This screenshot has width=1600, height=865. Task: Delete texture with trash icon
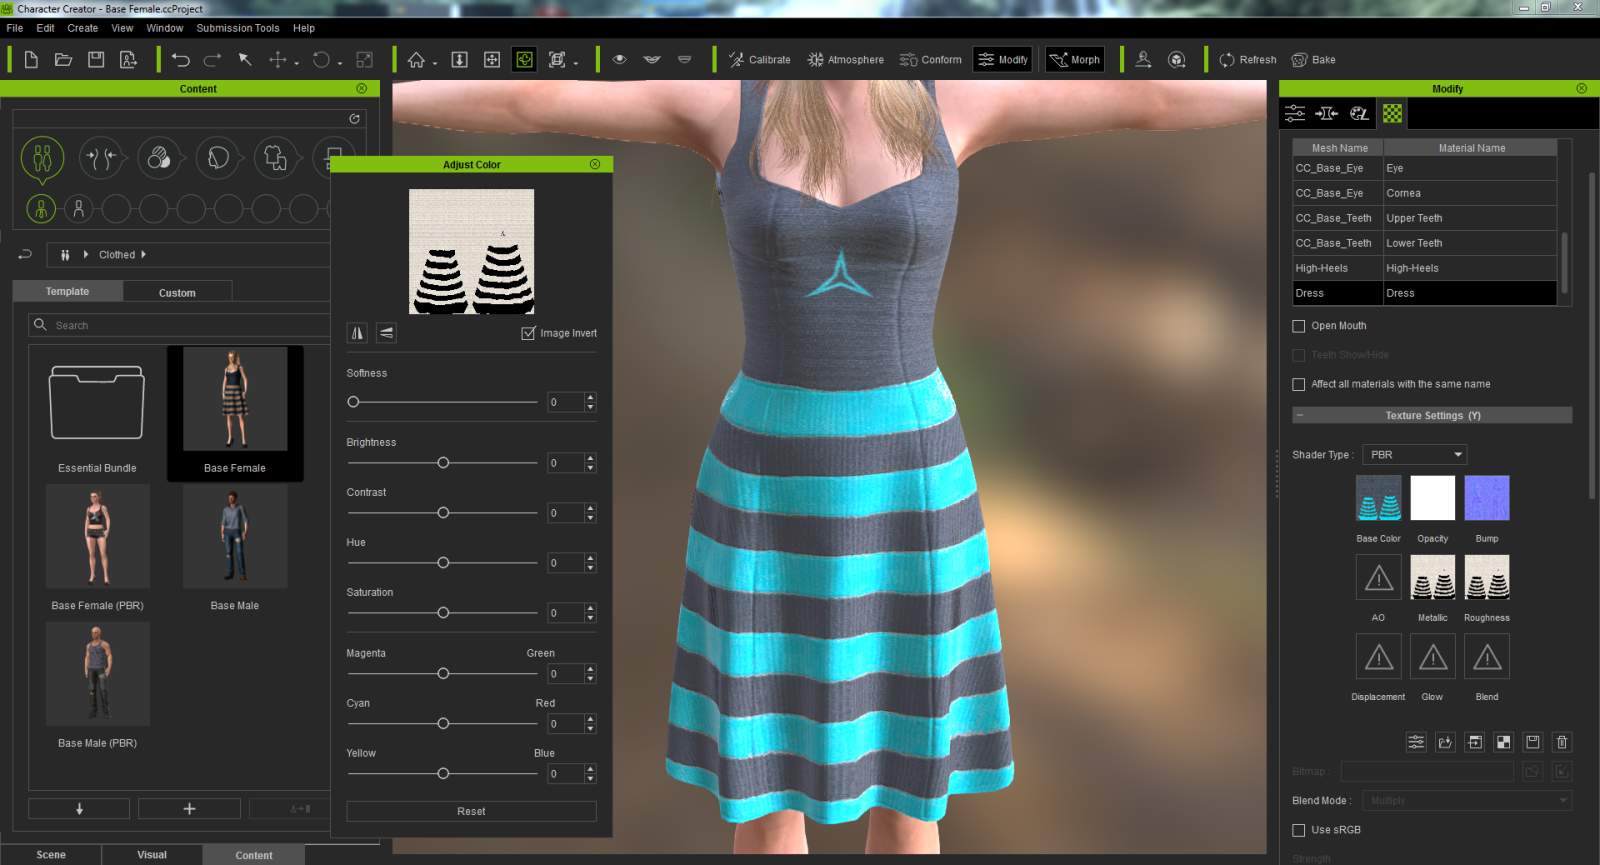click(1562, 742)
